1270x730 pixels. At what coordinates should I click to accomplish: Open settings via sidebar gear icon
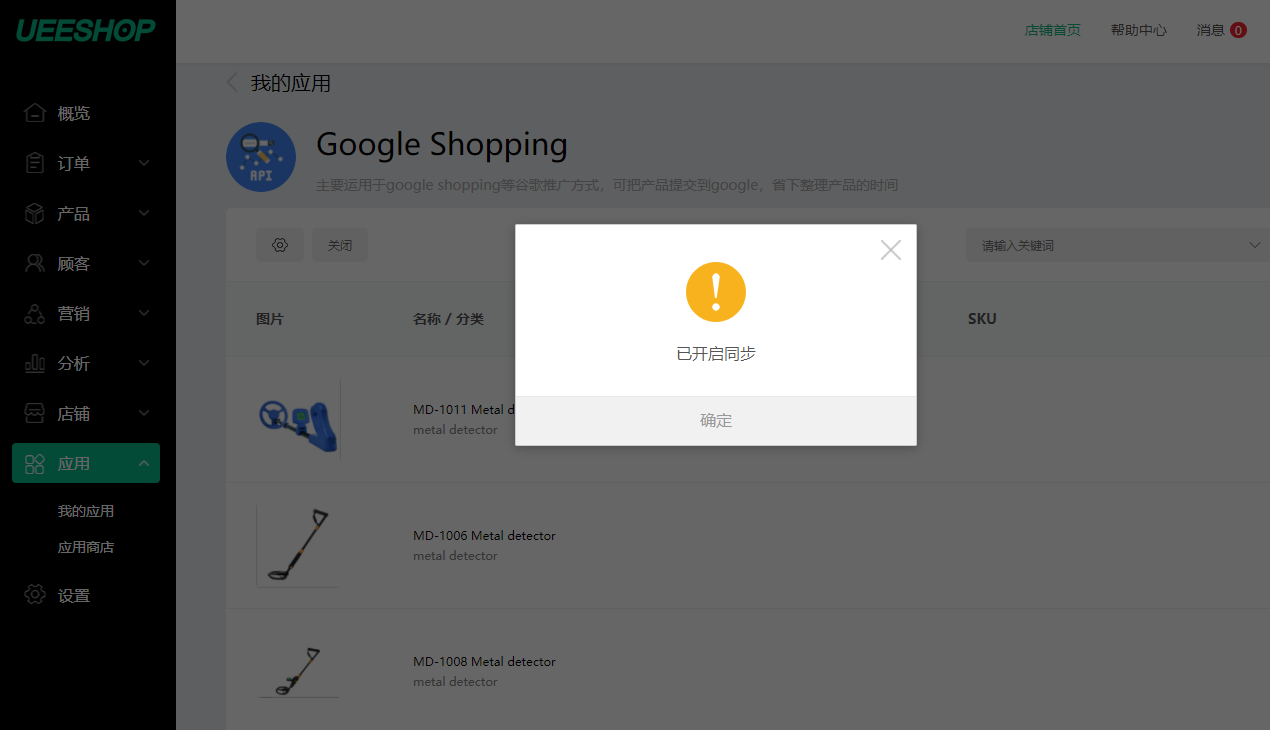point(35,595)
